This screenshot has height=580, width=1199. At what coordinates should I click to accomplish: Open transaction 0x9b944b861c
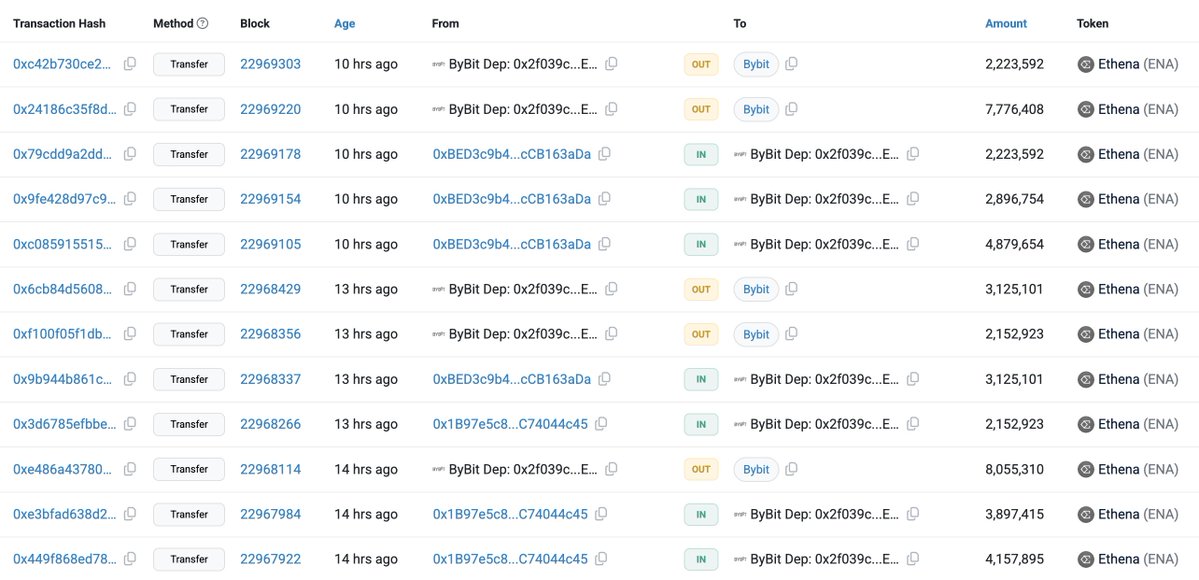point(63,379)
